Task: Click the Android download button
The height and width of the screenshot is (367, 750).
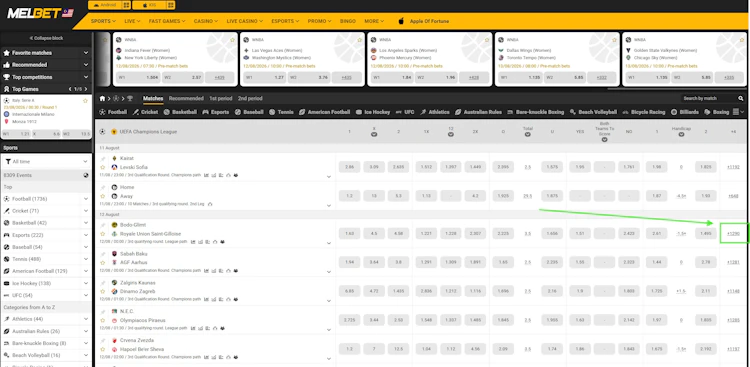Action: [x=104, y=5]
